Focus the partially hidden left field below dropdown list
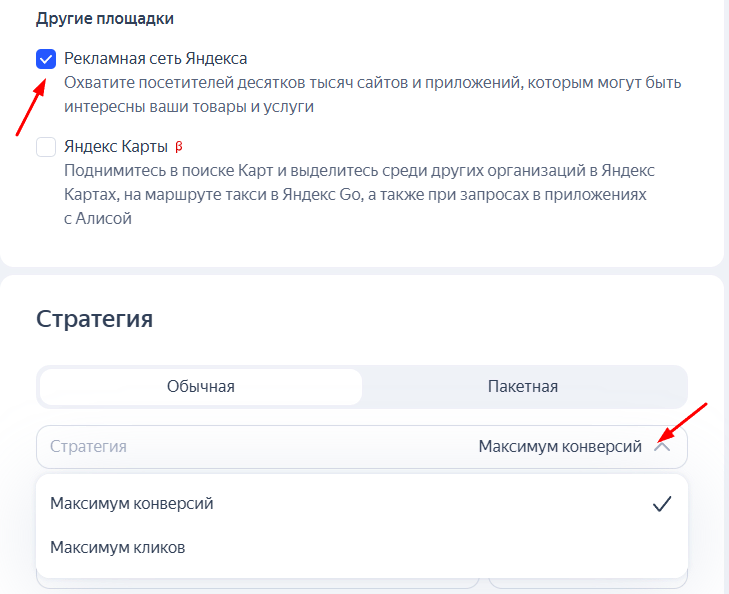 pyautogui.click(x=258, y=583)
